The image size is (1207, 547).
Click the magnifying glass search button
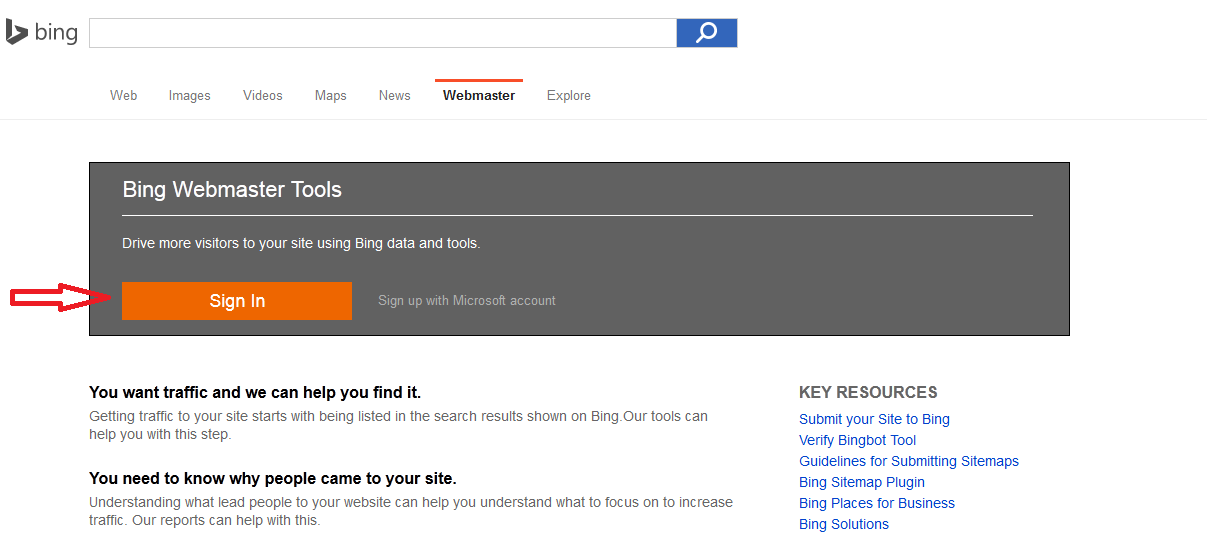[707, 33]
